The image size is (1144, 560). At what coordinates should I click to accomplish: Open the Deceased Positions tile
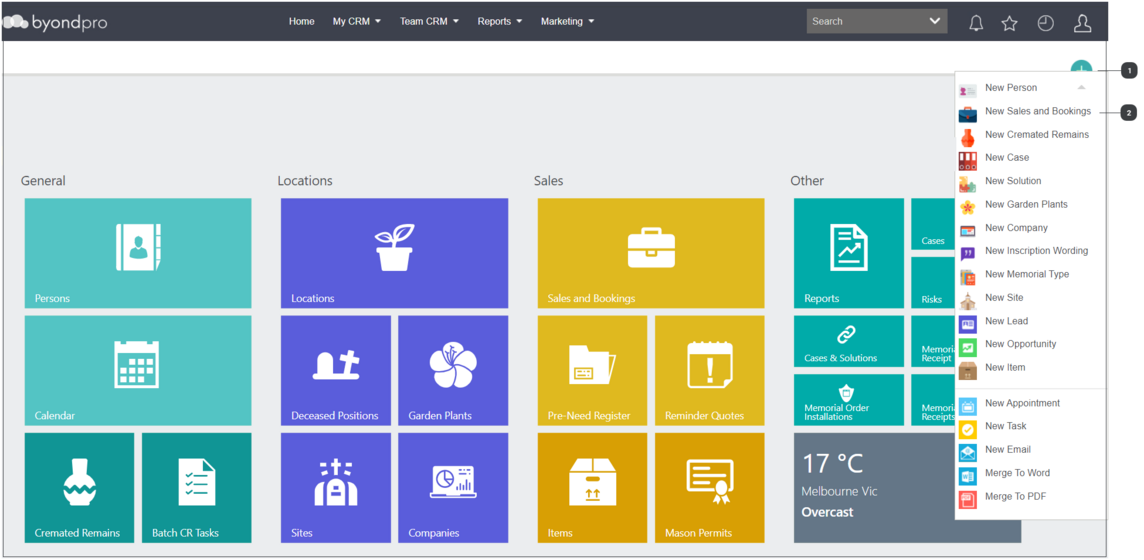click(336, 370)
